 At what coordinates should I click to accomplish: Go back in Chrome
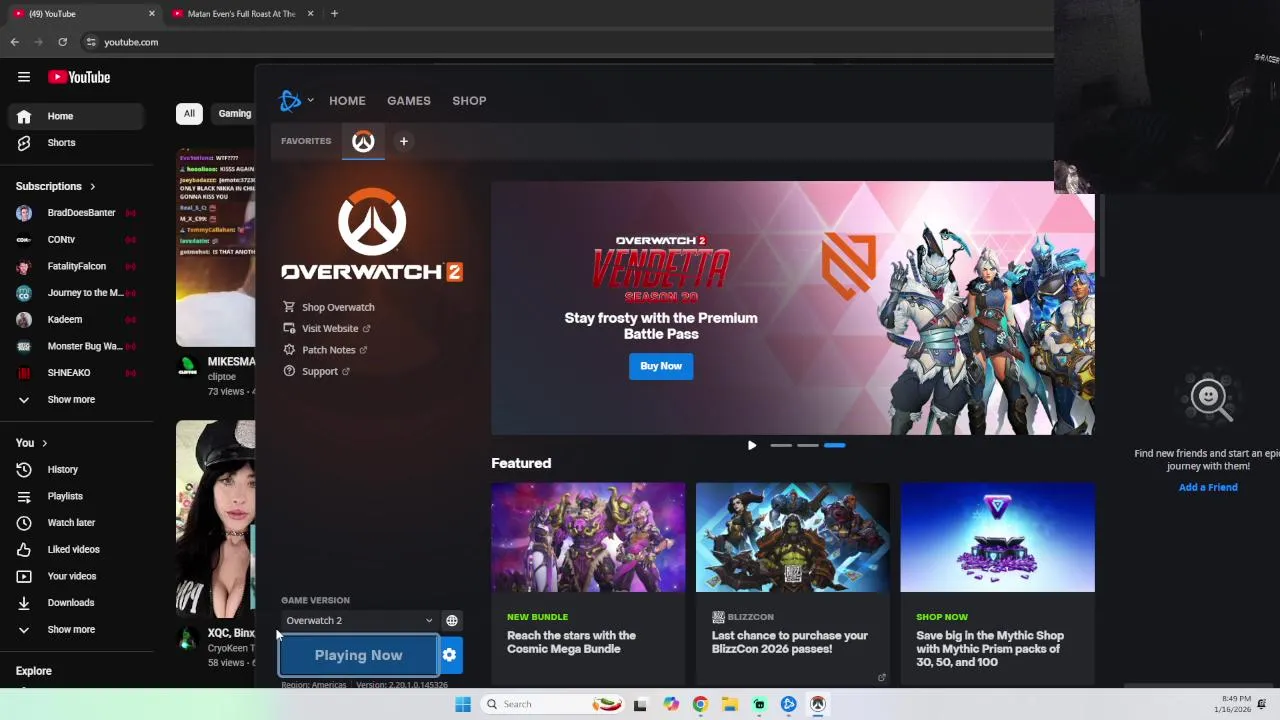pyautogui.click(x=14, y=42)
